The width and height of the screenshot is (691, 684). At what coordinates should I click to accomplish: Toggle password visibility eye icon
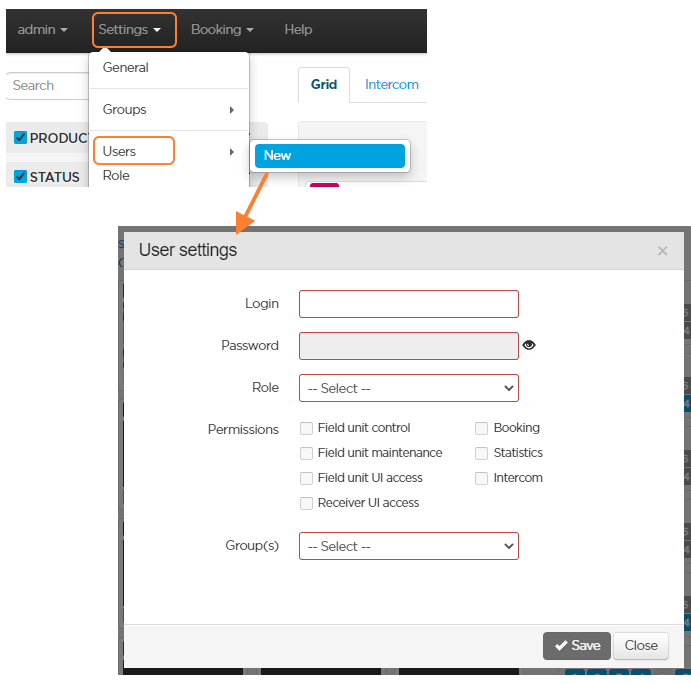coord(529,345)
